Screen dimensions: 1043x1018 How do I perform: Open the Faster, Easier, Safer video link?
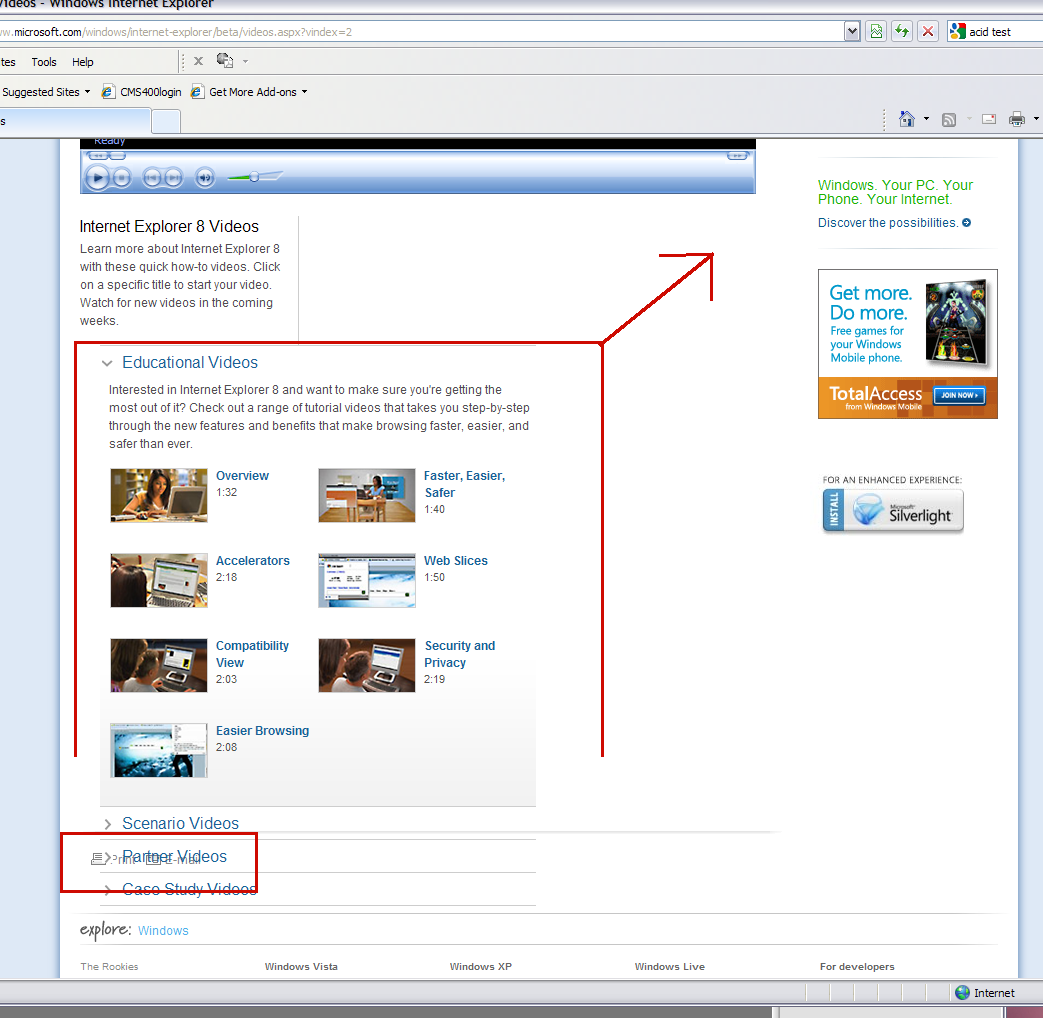(x=464, y=484)
